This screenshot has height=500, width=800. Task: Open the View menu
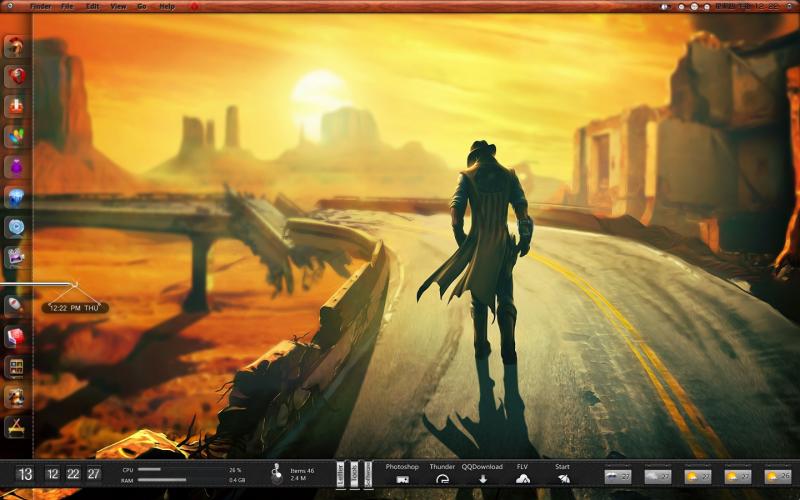[118, 7]
